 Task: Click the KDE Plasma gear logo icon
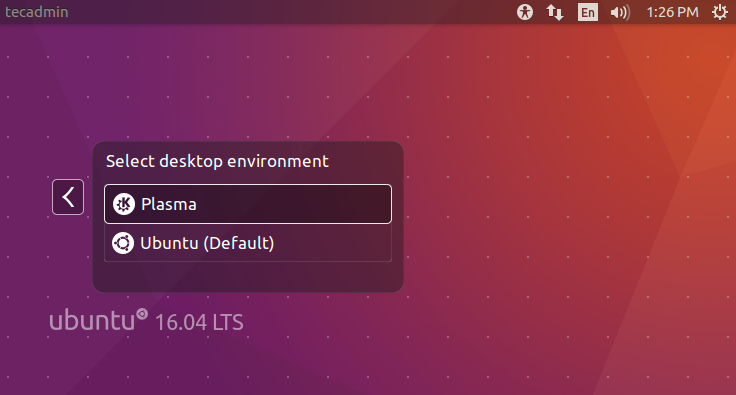pos(124,204)
